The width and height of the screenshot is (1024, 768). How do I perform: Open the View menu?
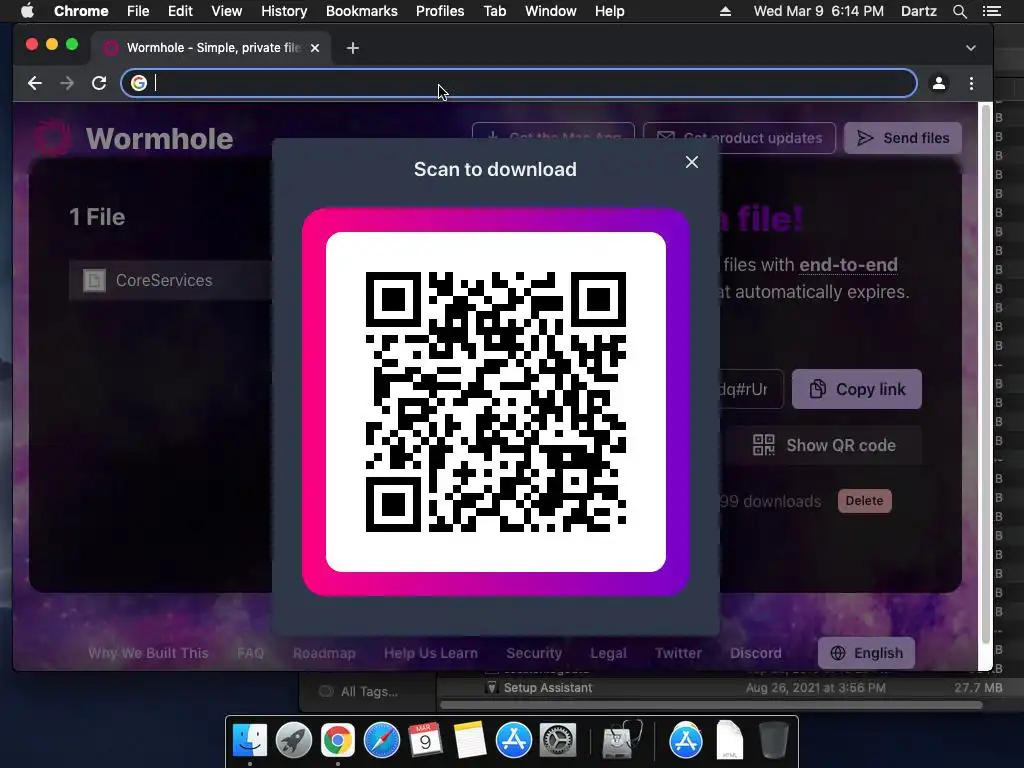tap(227, 11)
